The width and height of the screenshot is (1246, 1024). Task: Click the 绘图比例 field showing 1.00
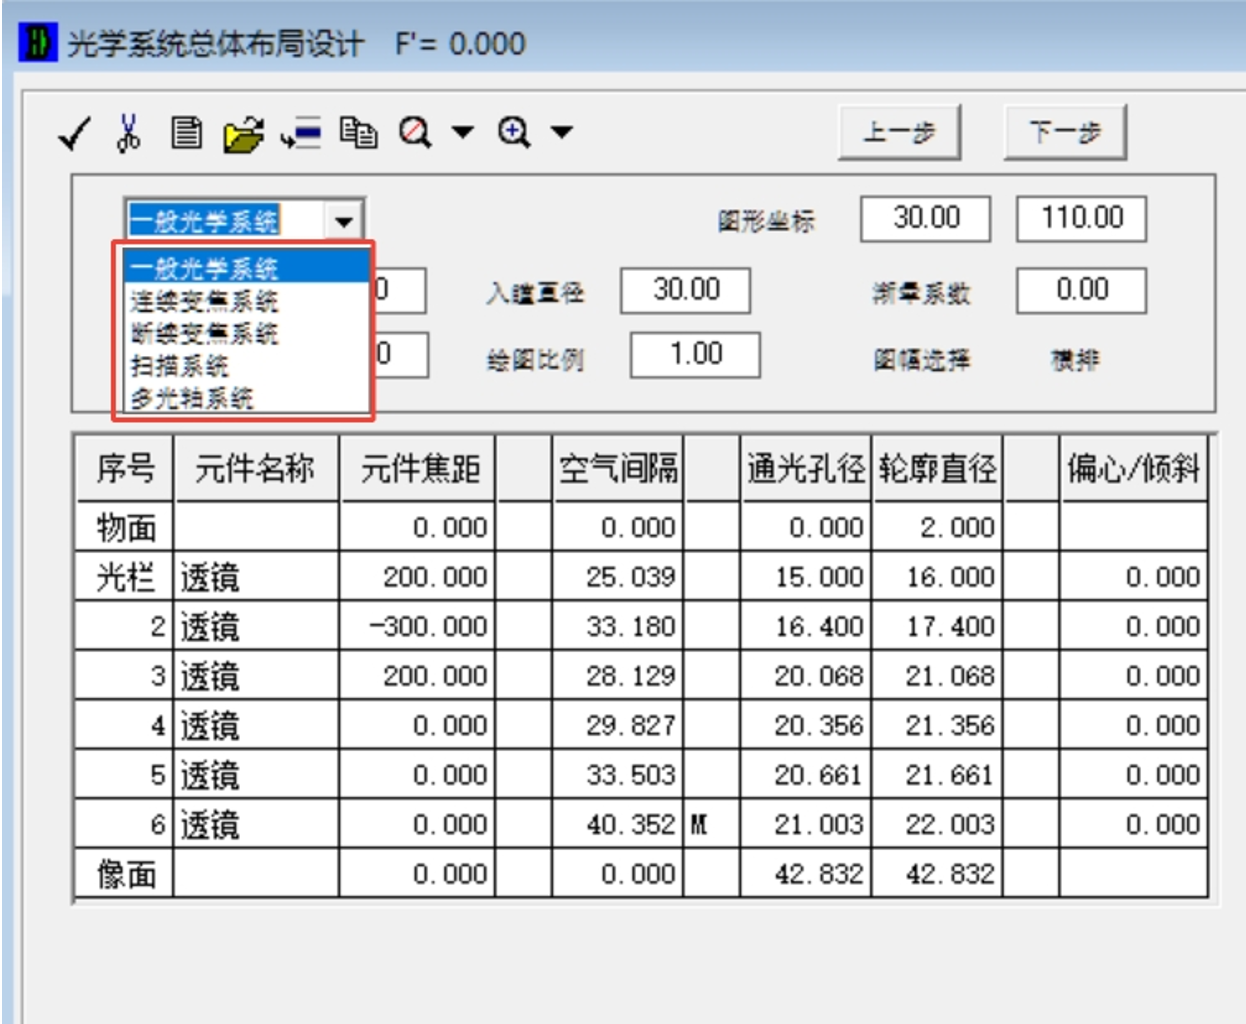(x=695, y=354)
